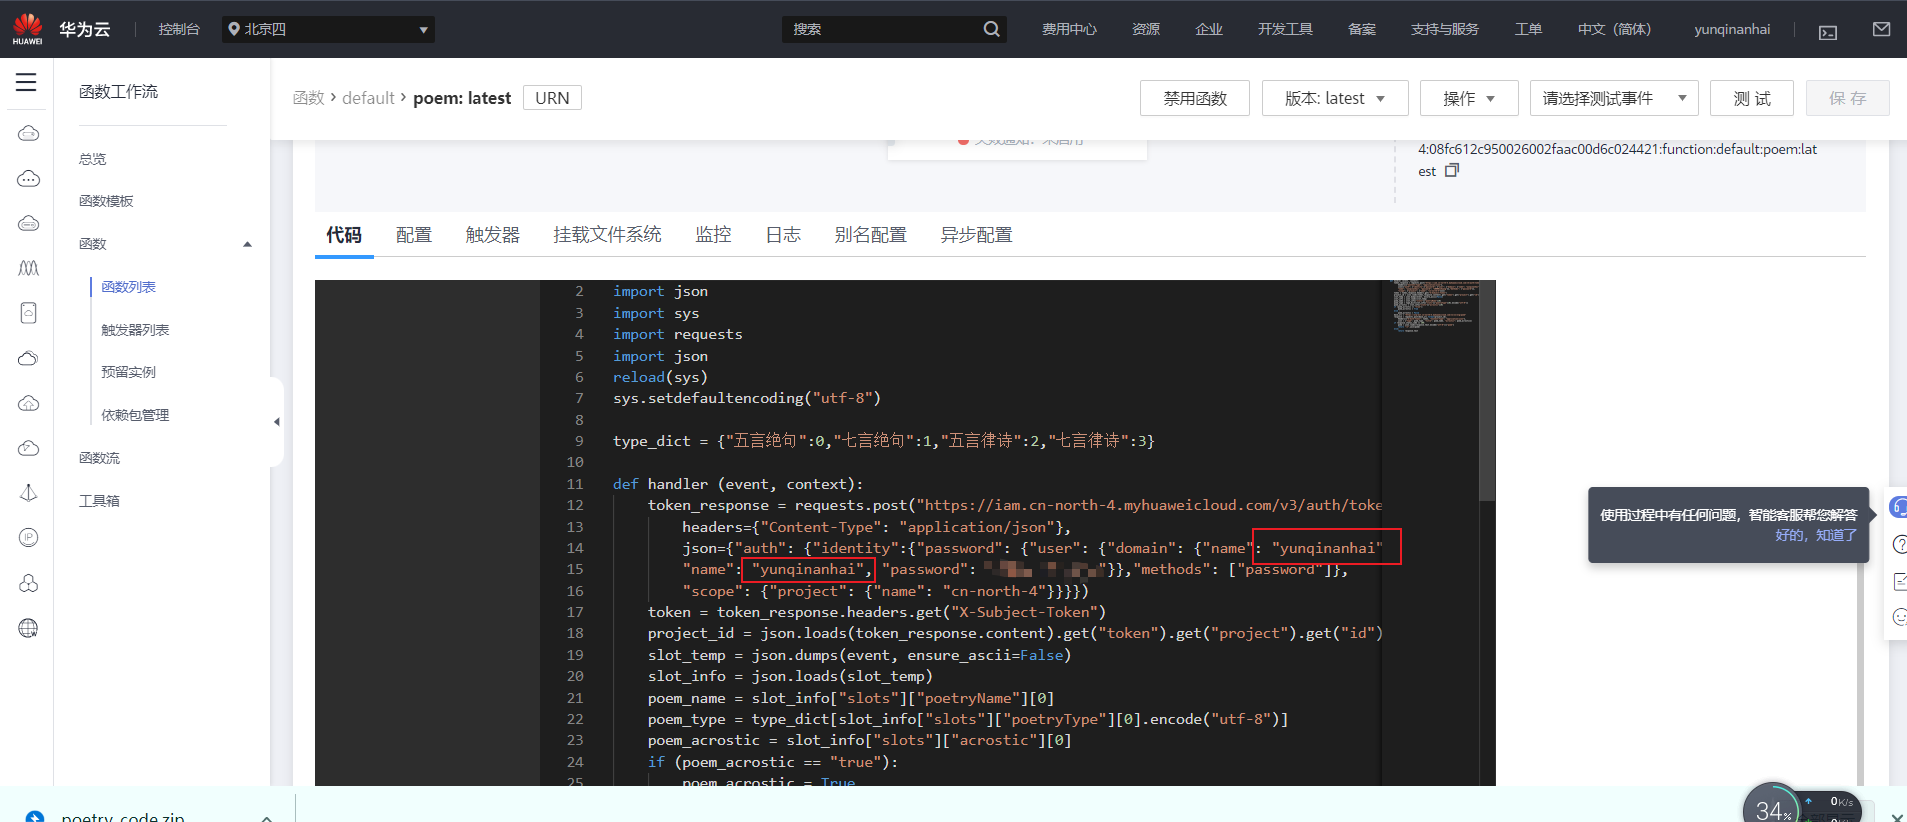Viewport: 1907px width, 822px height.
Task: Switch to the 监控 tab
Action: 714,235
